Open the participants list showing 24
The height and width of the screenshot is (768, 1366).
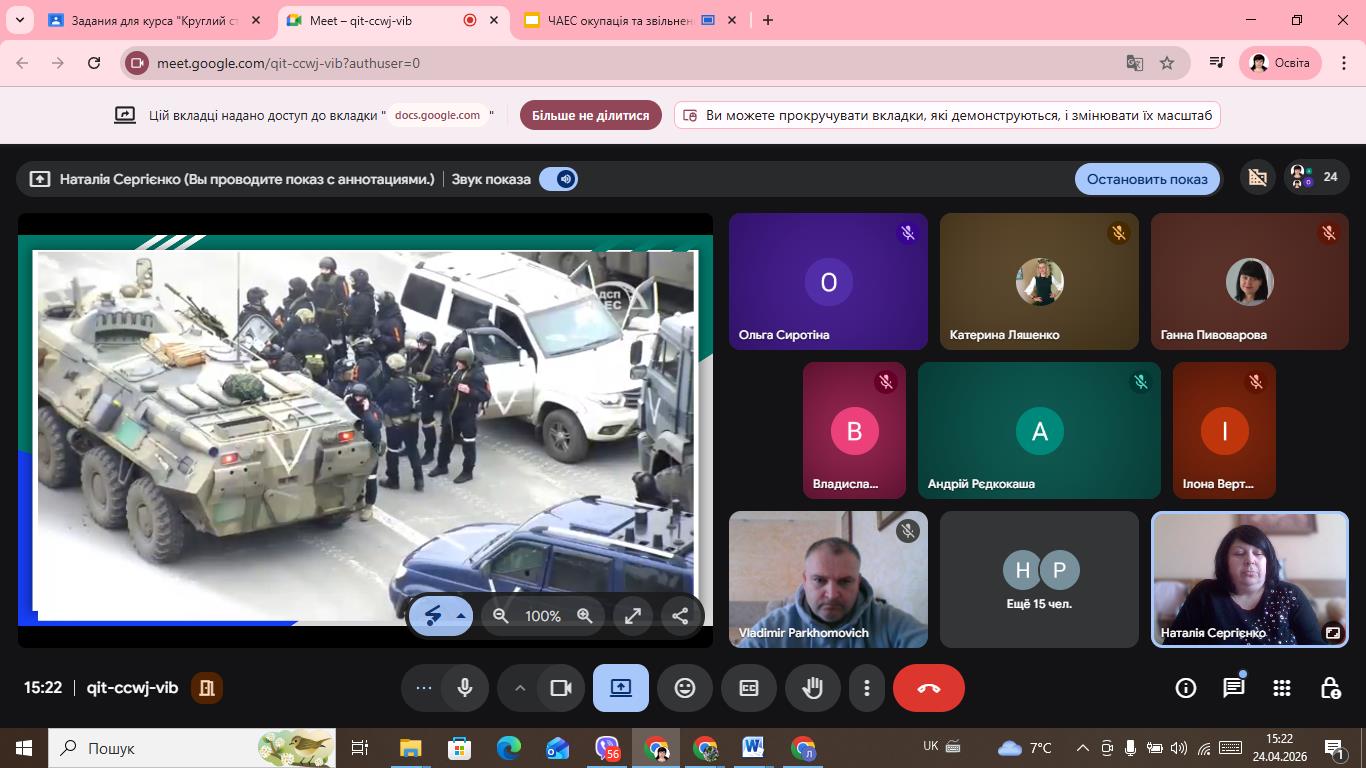1316,178
